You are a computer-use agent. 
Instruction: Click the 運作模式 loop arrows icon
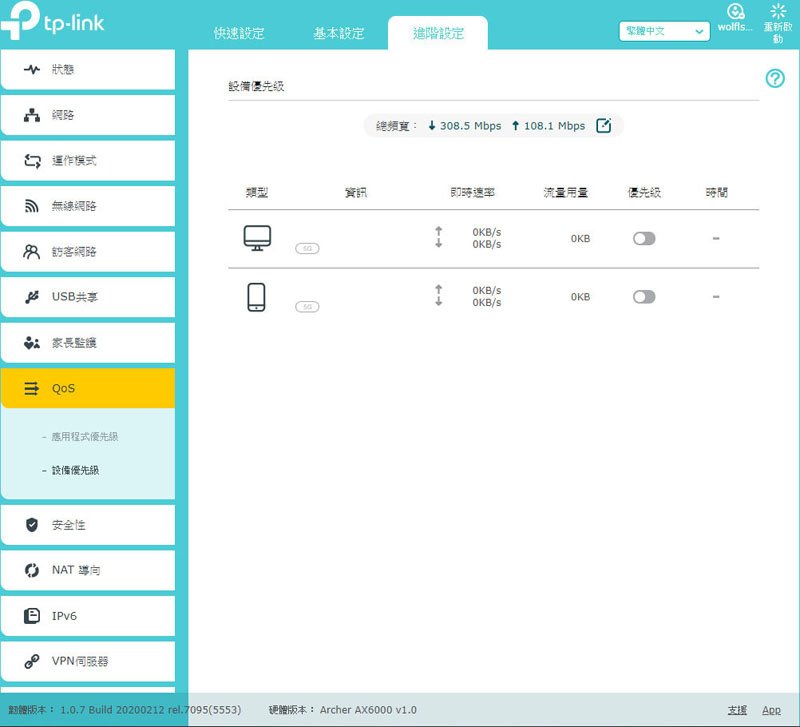[32, 161]
